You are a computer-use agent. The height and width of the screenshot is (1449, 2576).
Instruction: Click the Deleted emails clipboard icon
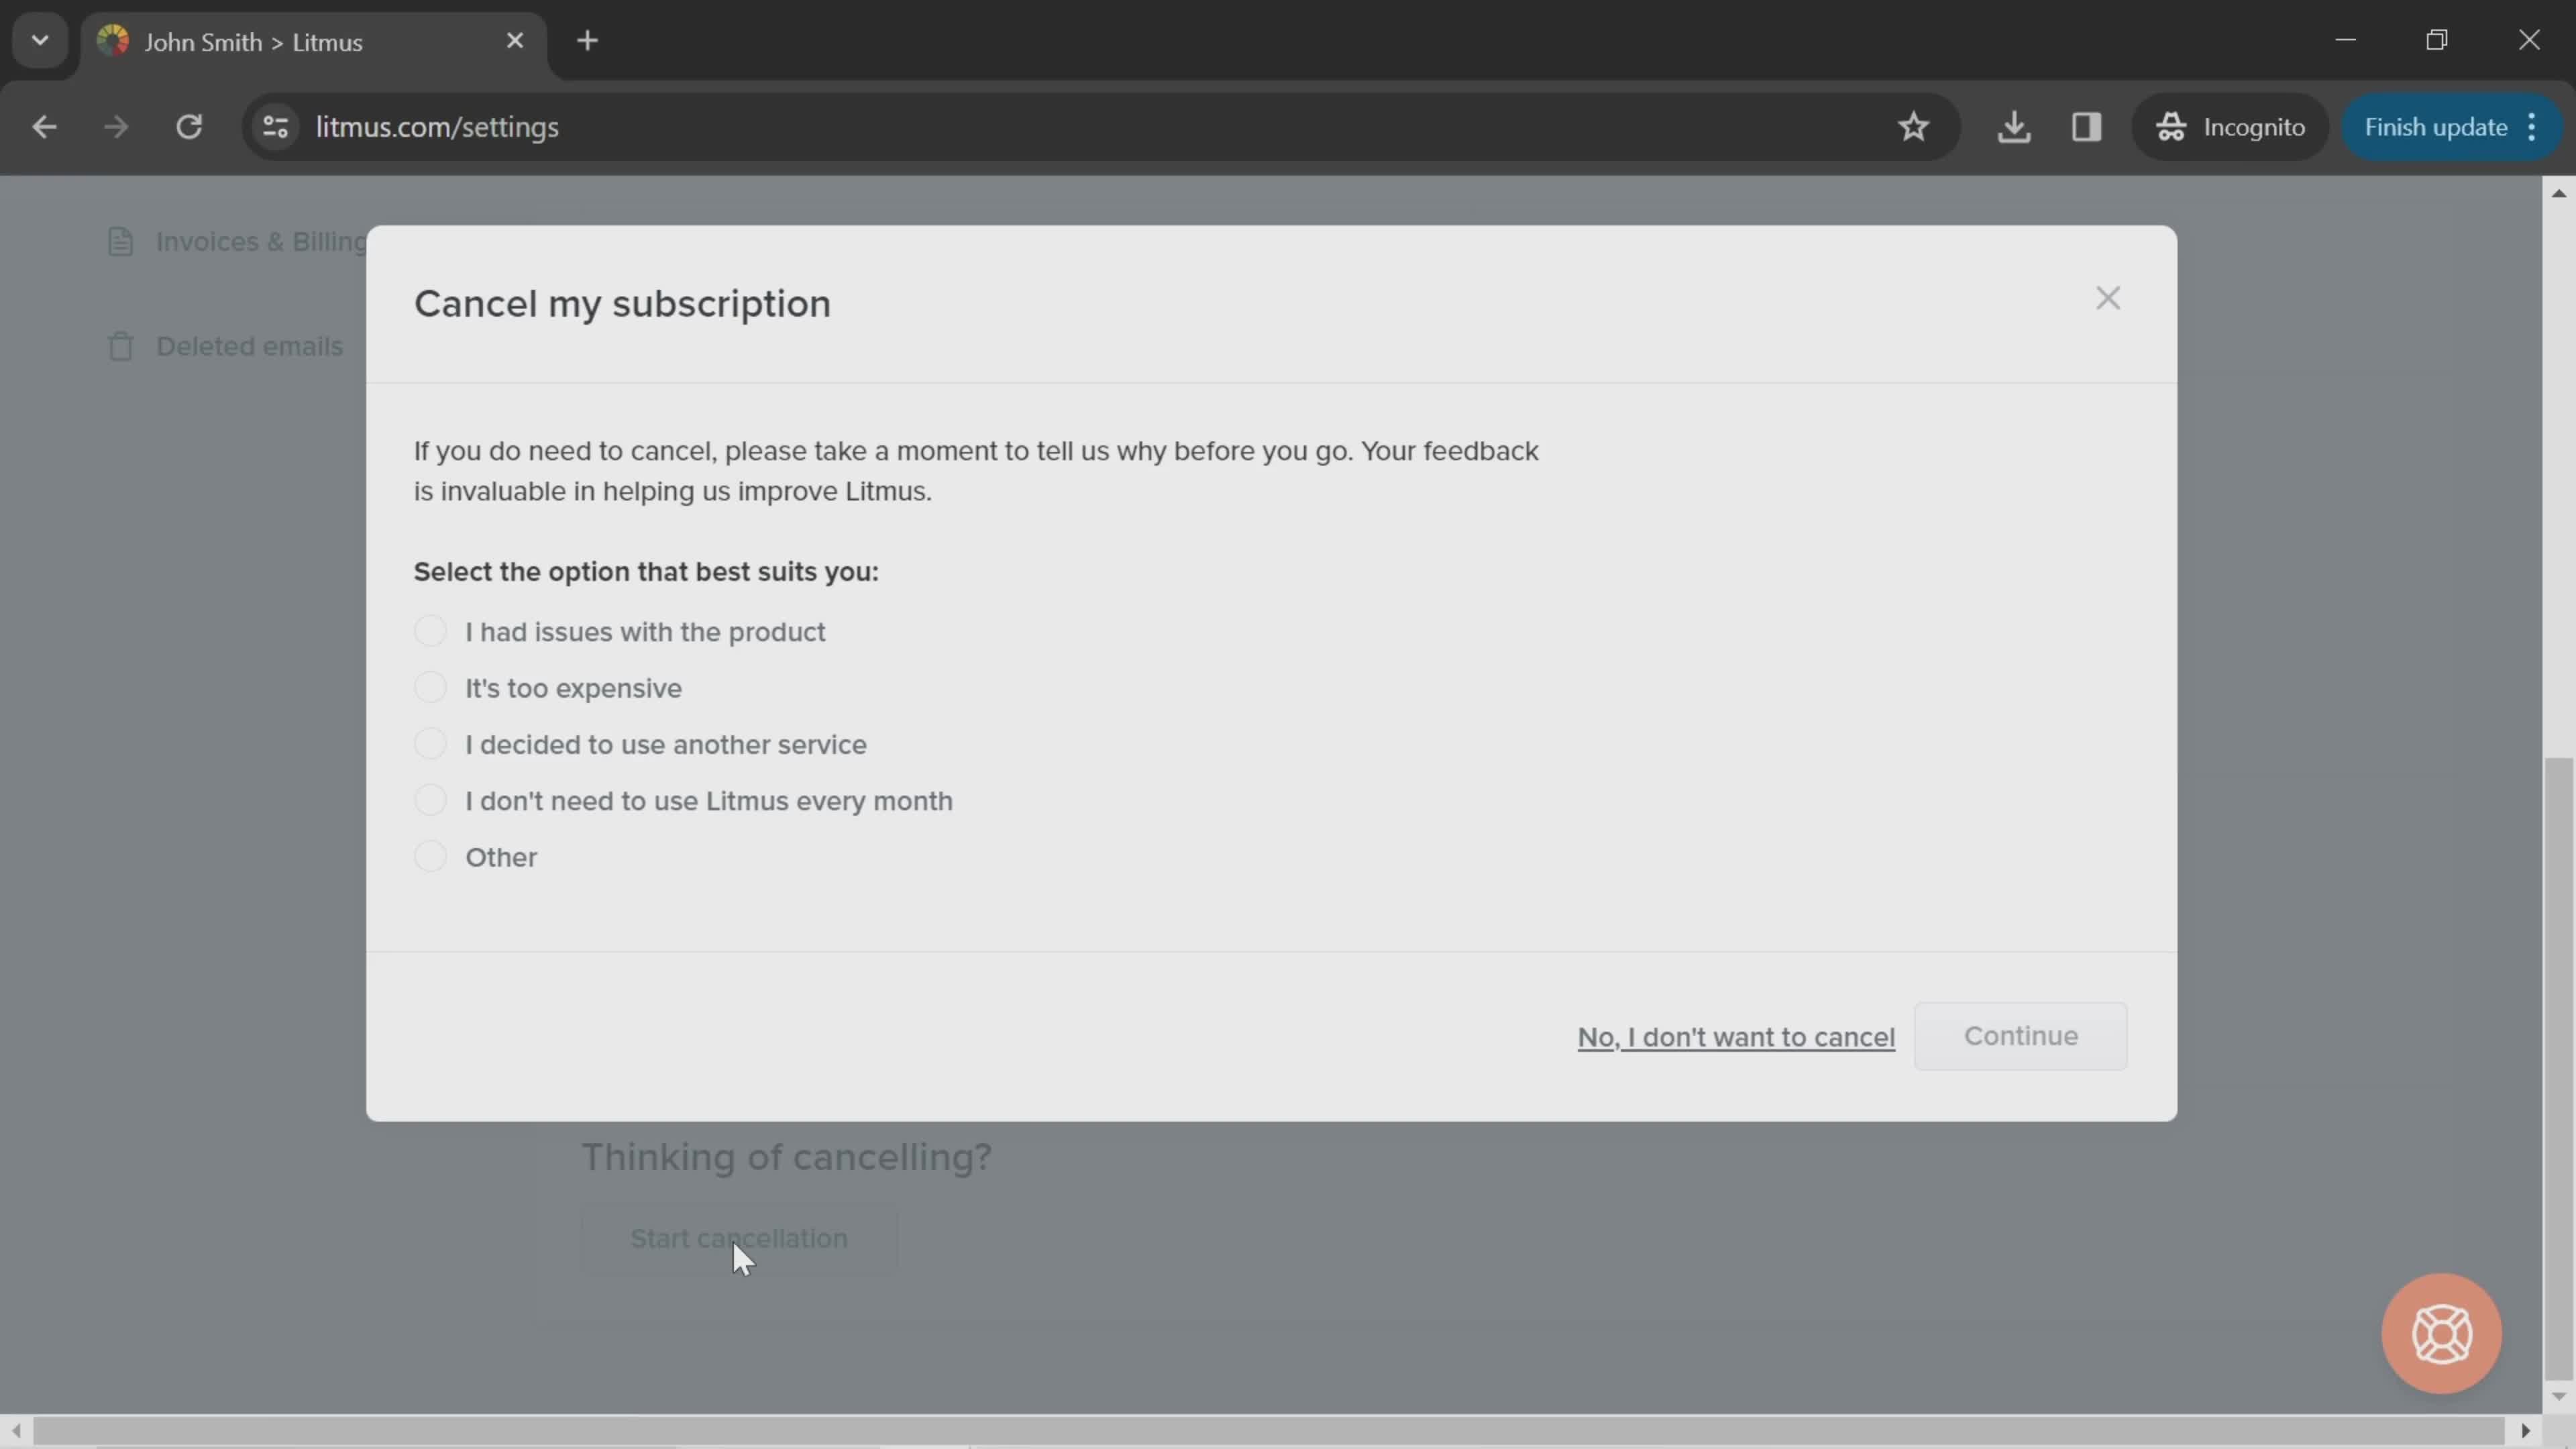(x=120, y=345)
